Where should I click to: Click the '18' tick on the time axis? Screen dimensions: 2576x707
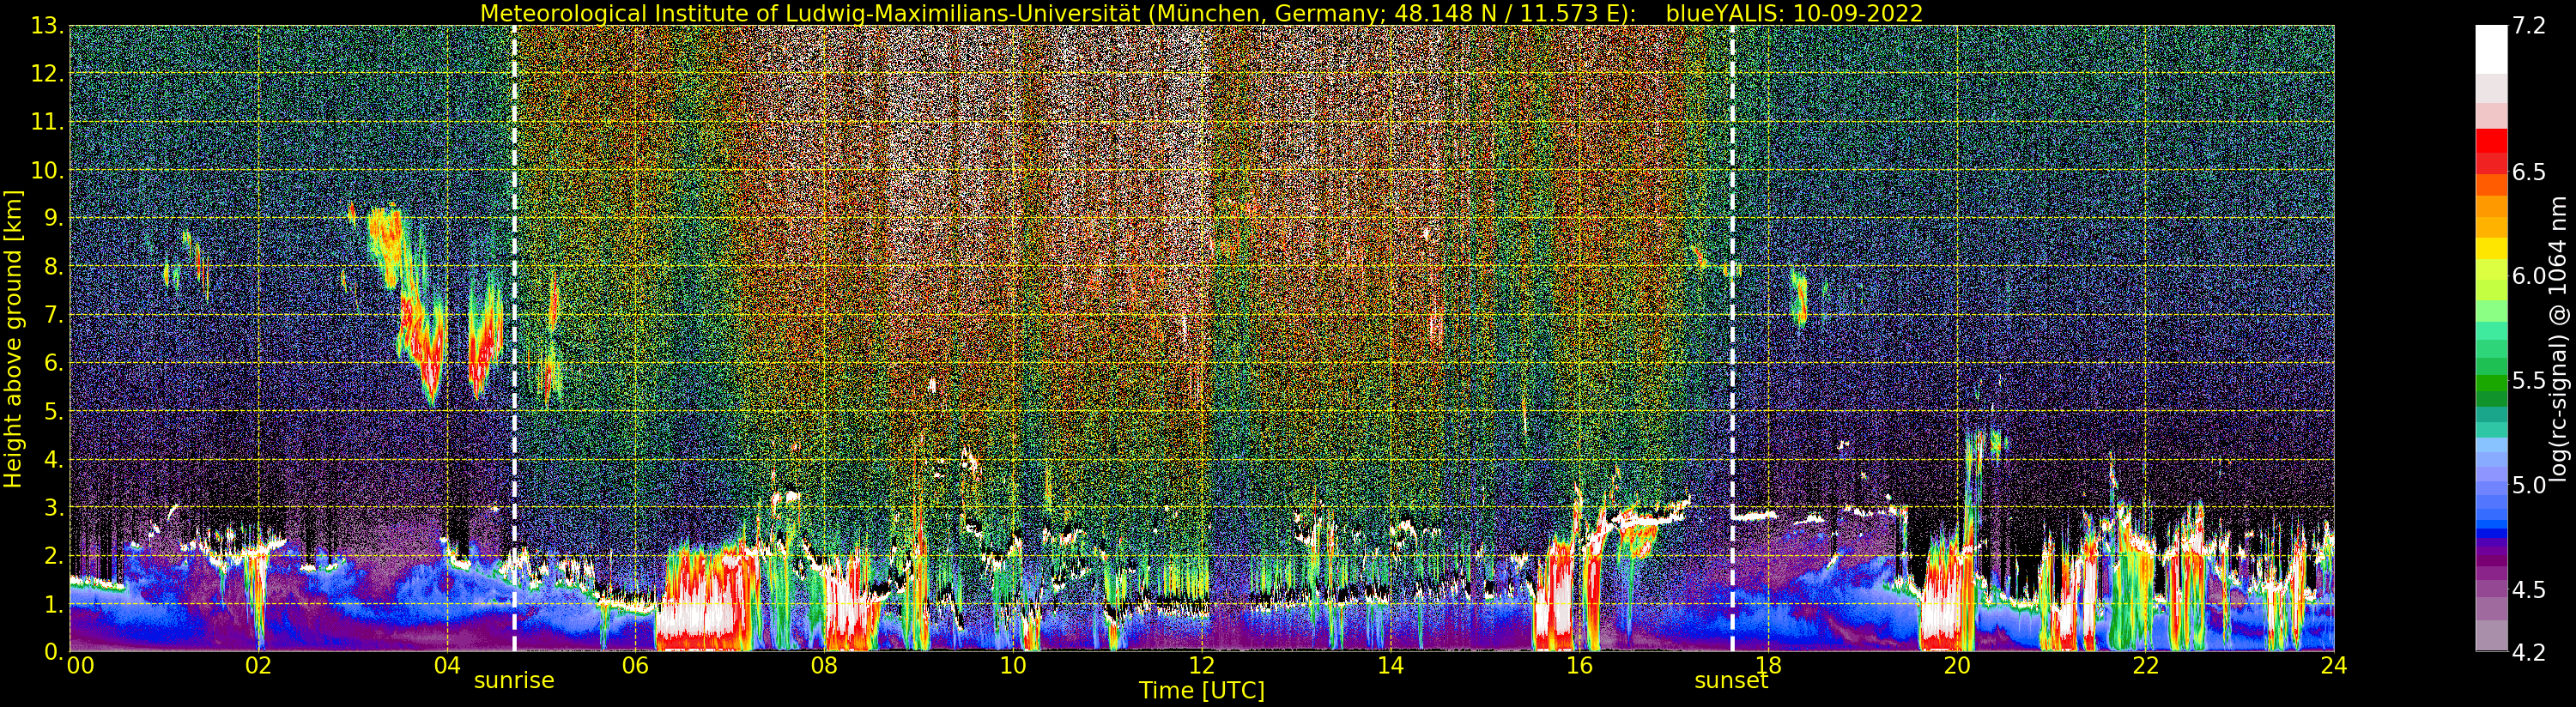coord(1768,666)
